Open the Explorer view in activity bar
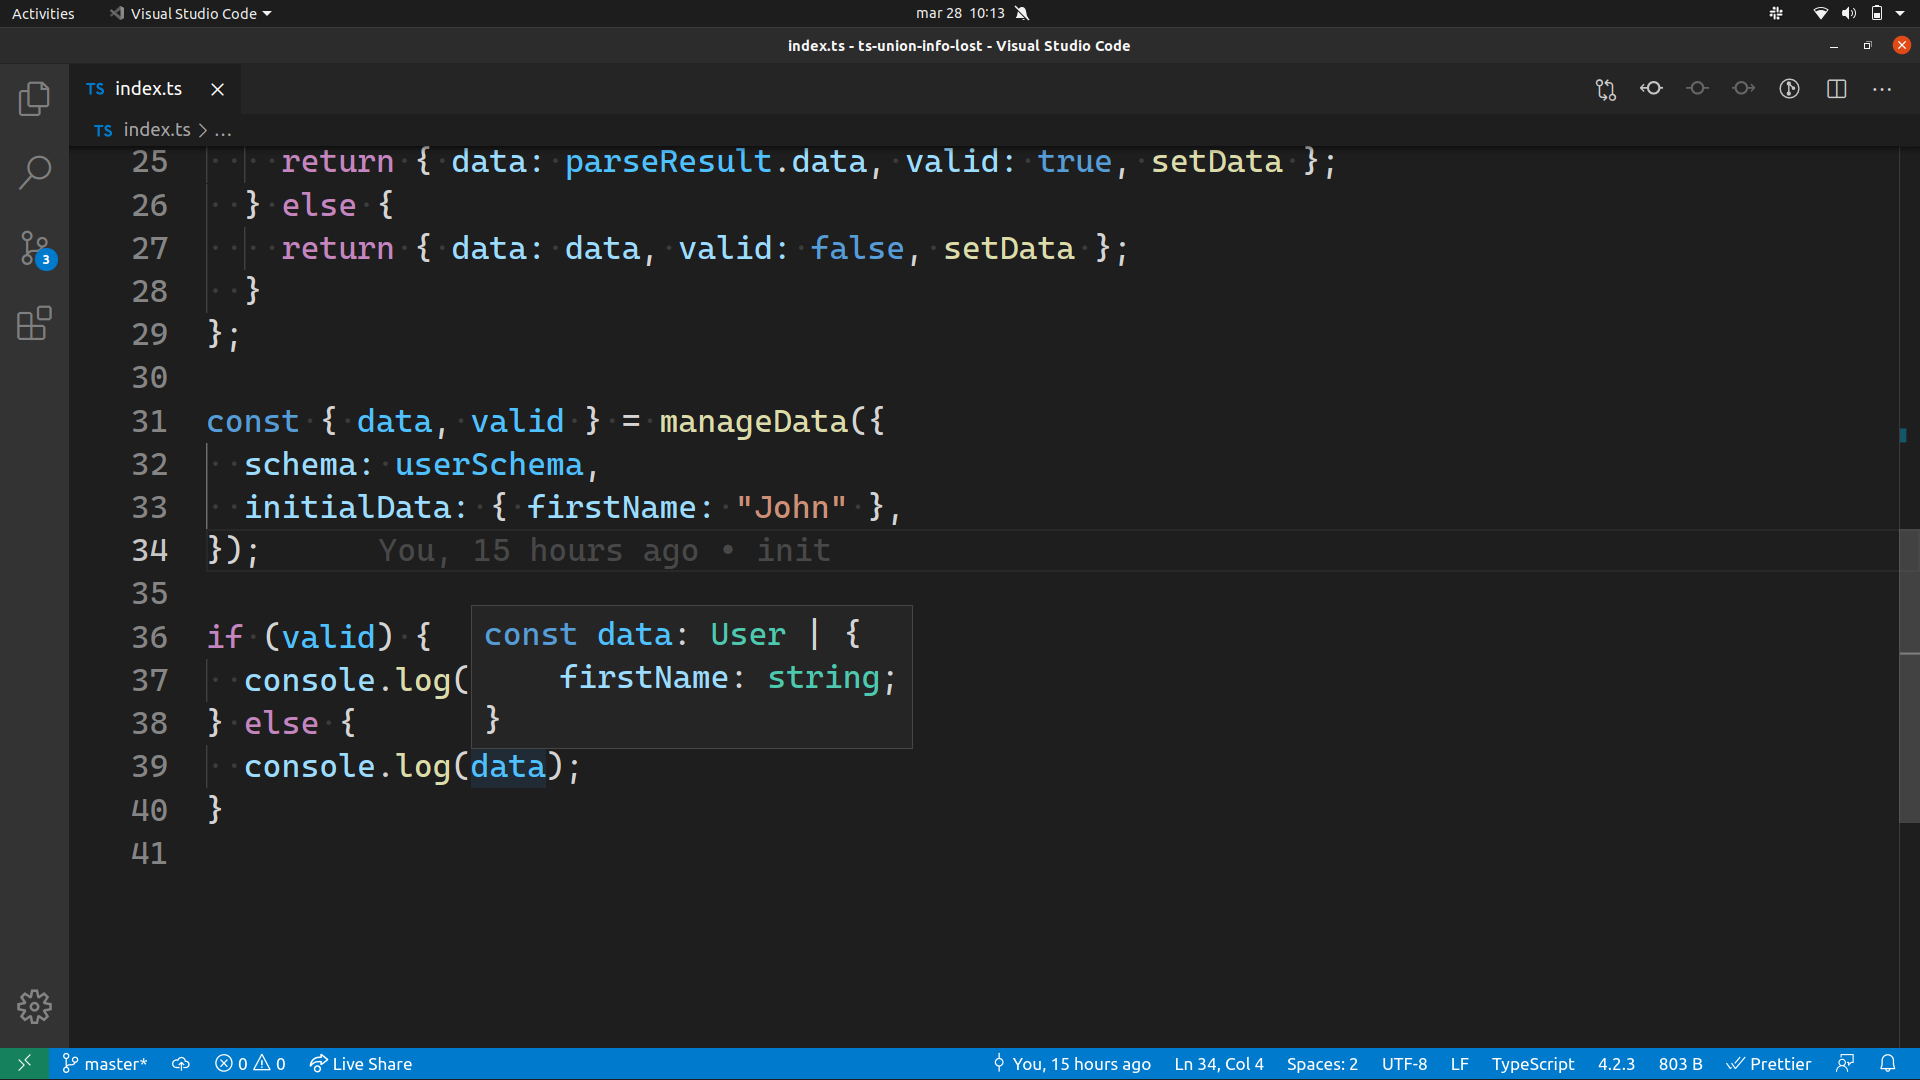This screenshot has height=1080, width=1920. pyautogui.click(x=34, y=98)
